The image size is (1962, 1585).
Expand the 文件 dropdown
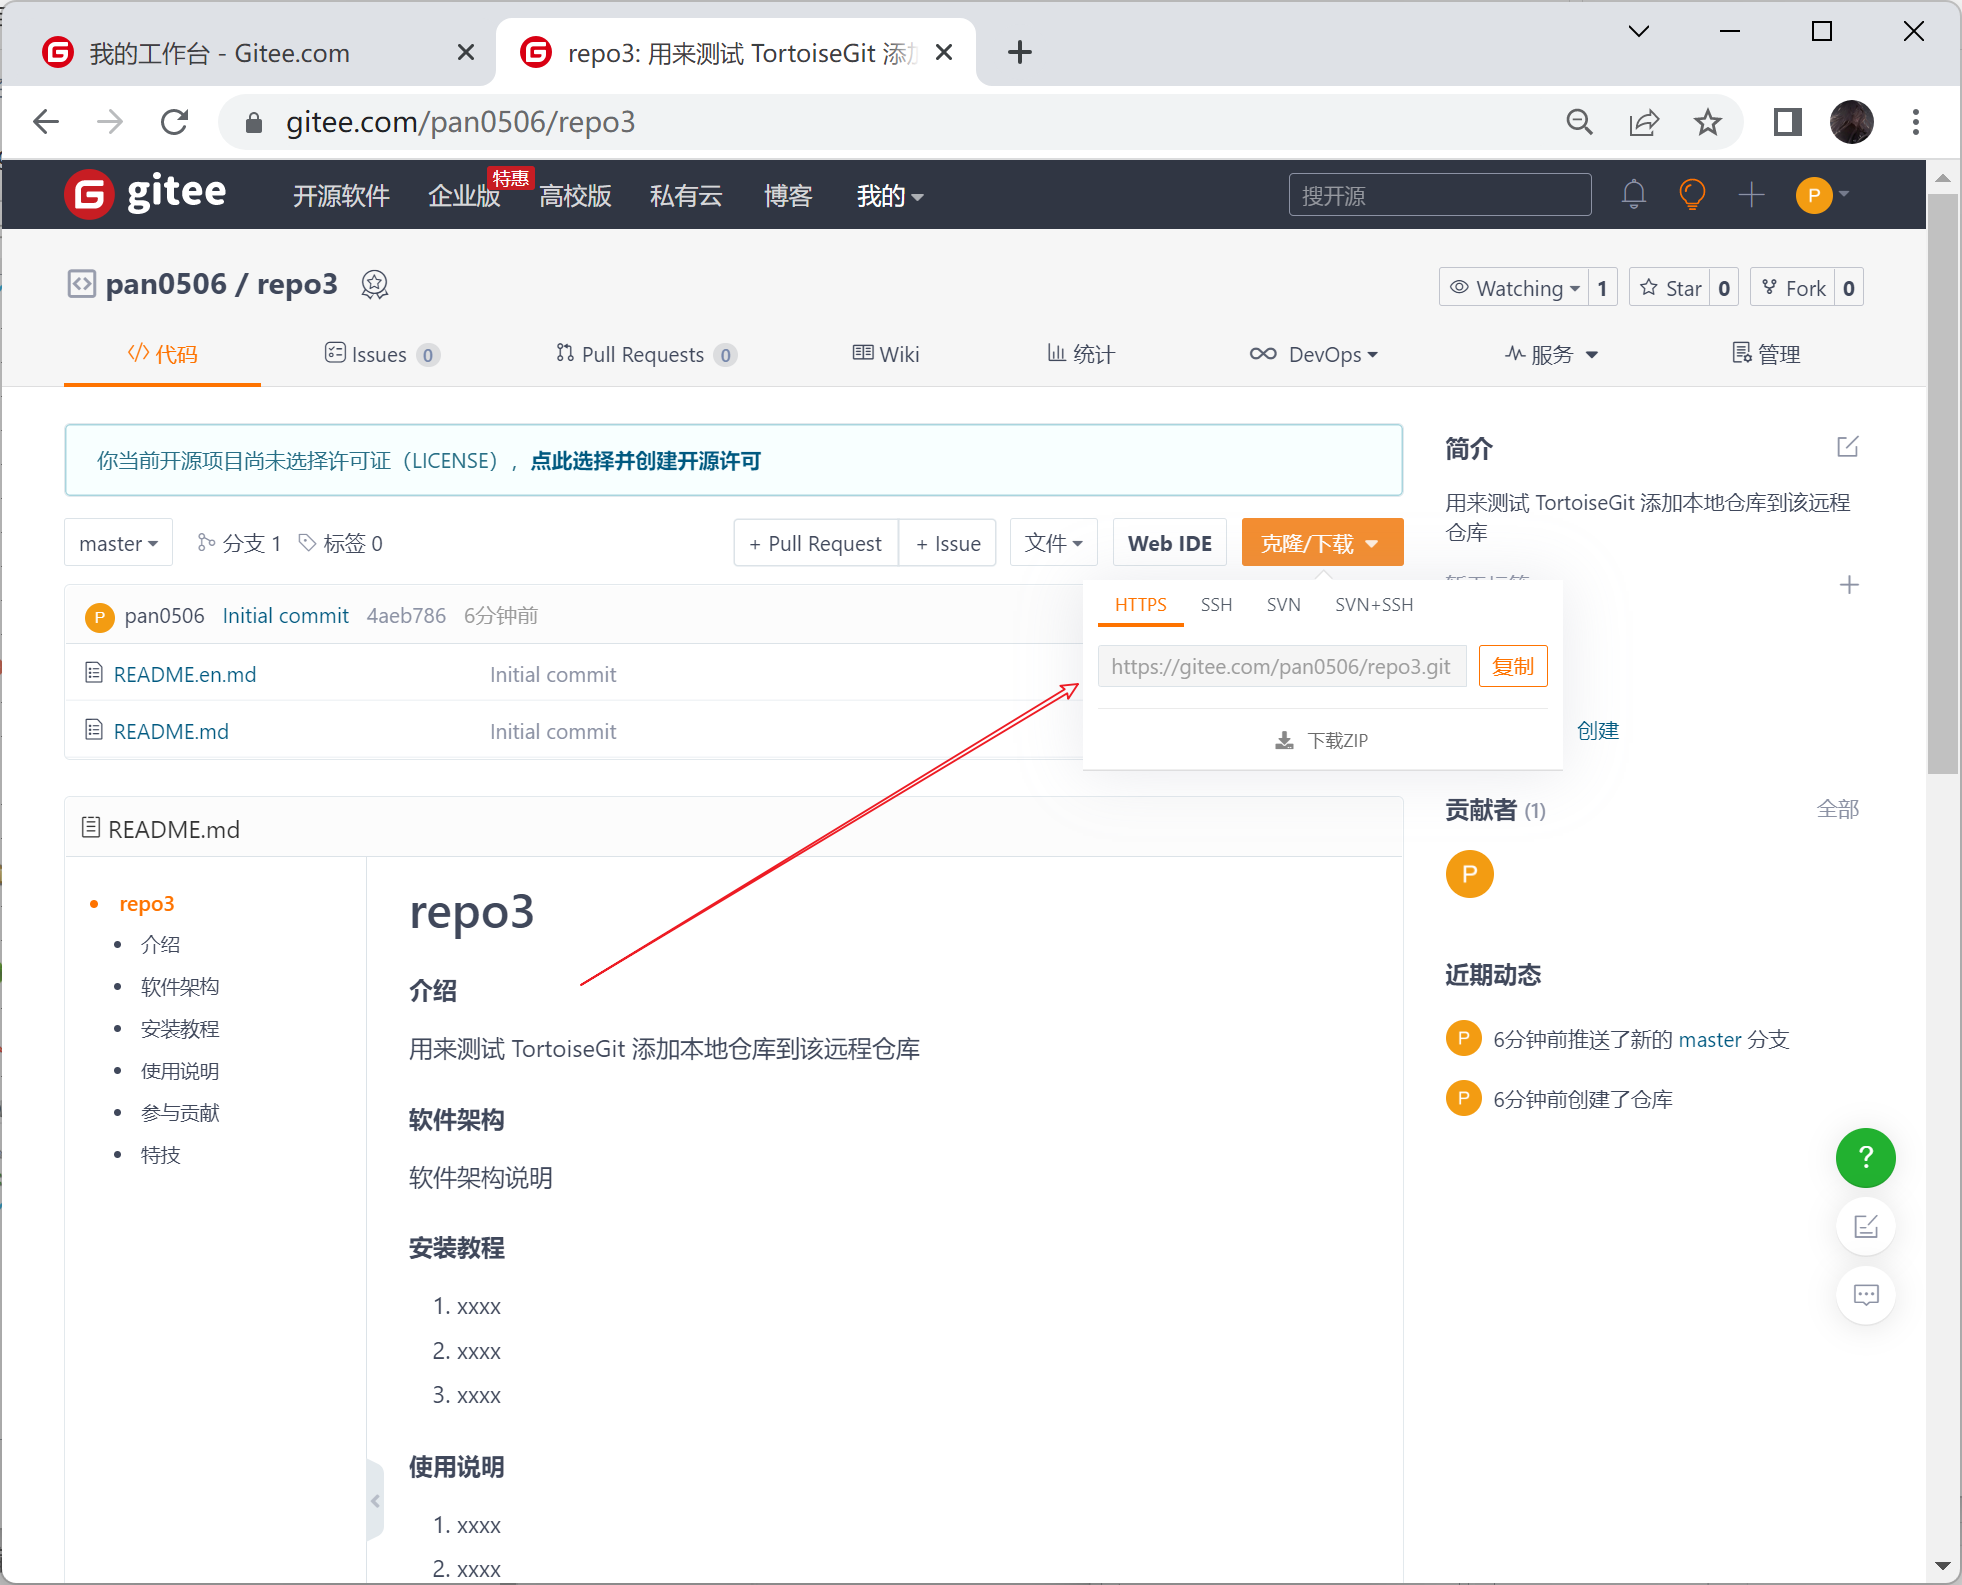pos(1053,543)
